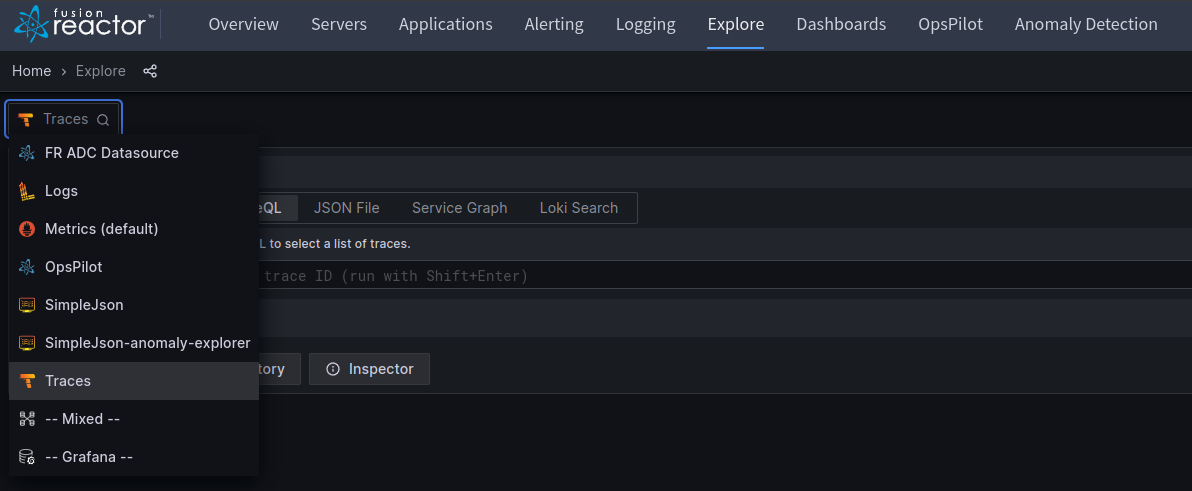
Task: Choose SimpleJson-anomaly-explorer datasource
Action: coord(134,343)
